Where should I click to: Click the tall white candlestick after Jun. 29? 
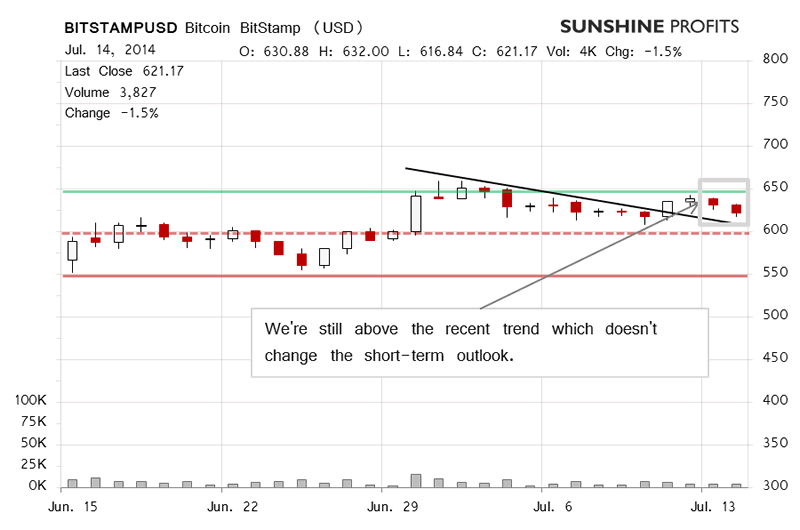[x=416, y=214]
